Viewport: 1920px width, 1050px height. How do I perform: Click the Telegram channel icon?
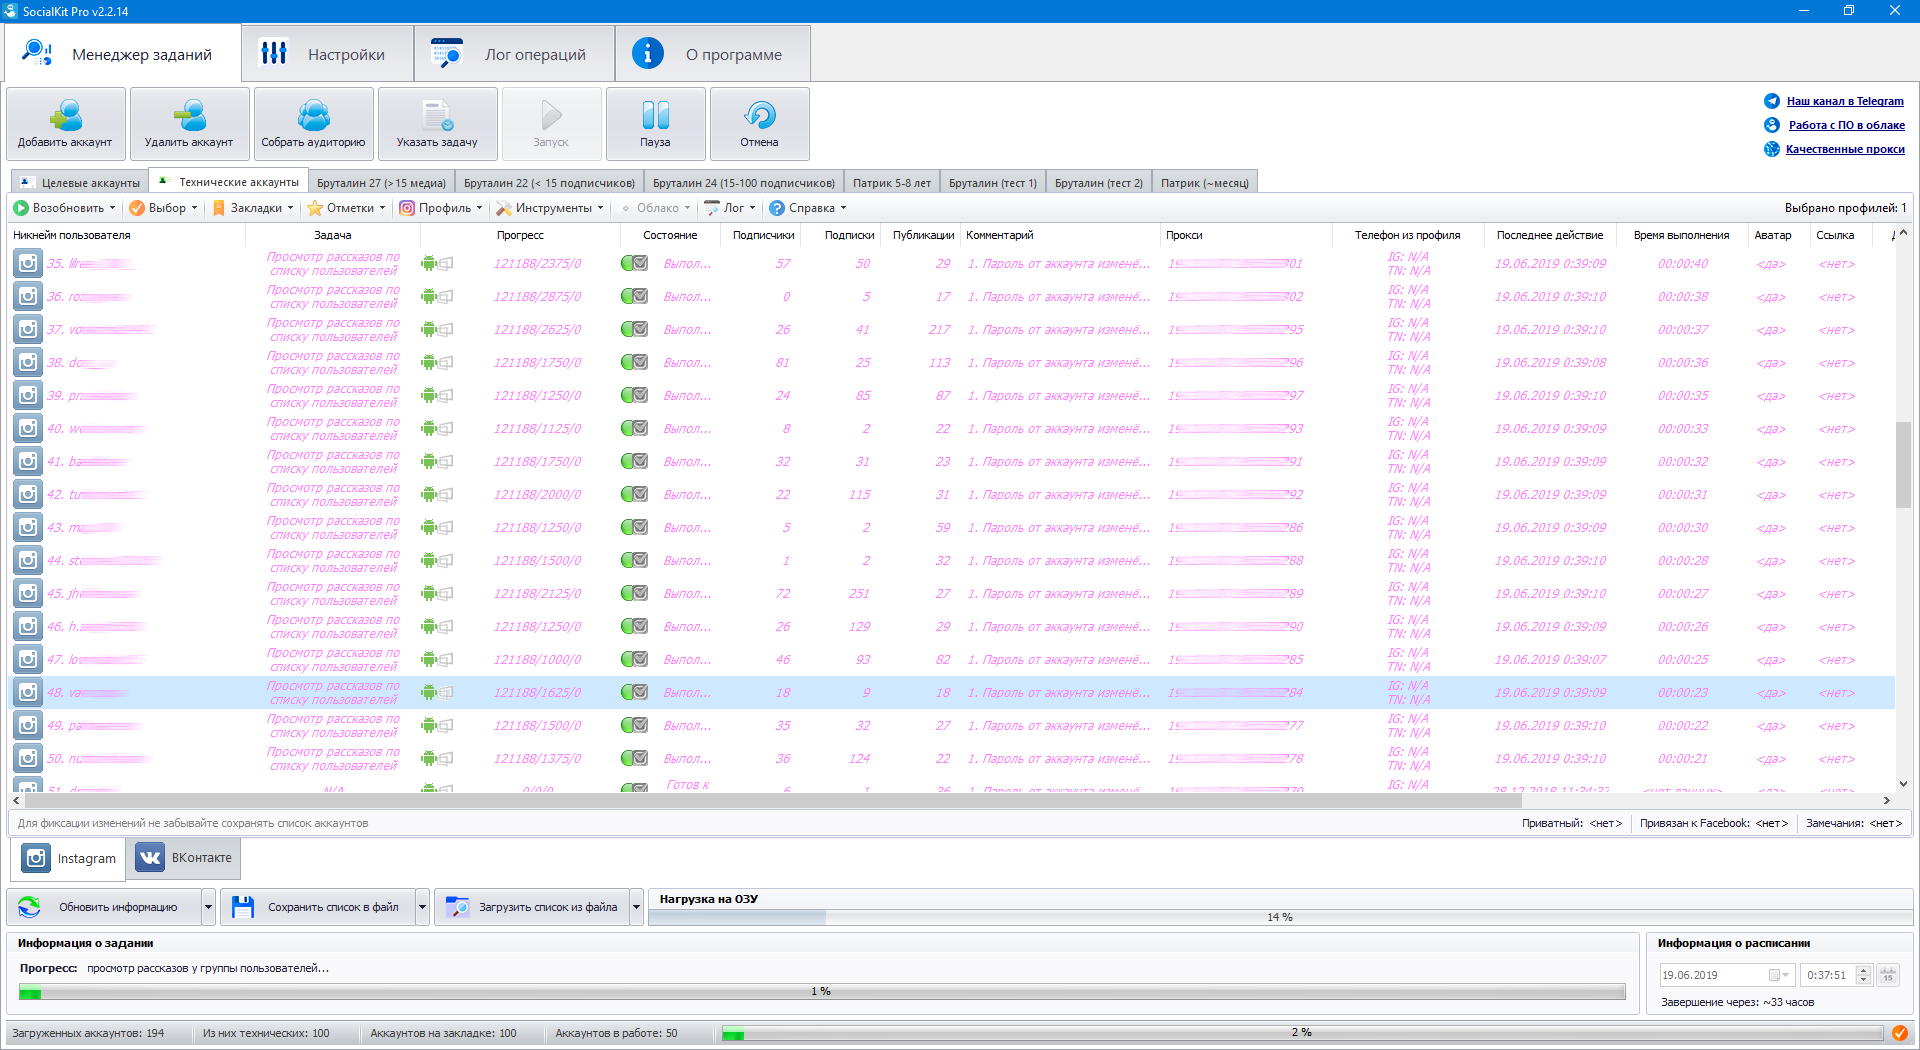(1772, 101)
